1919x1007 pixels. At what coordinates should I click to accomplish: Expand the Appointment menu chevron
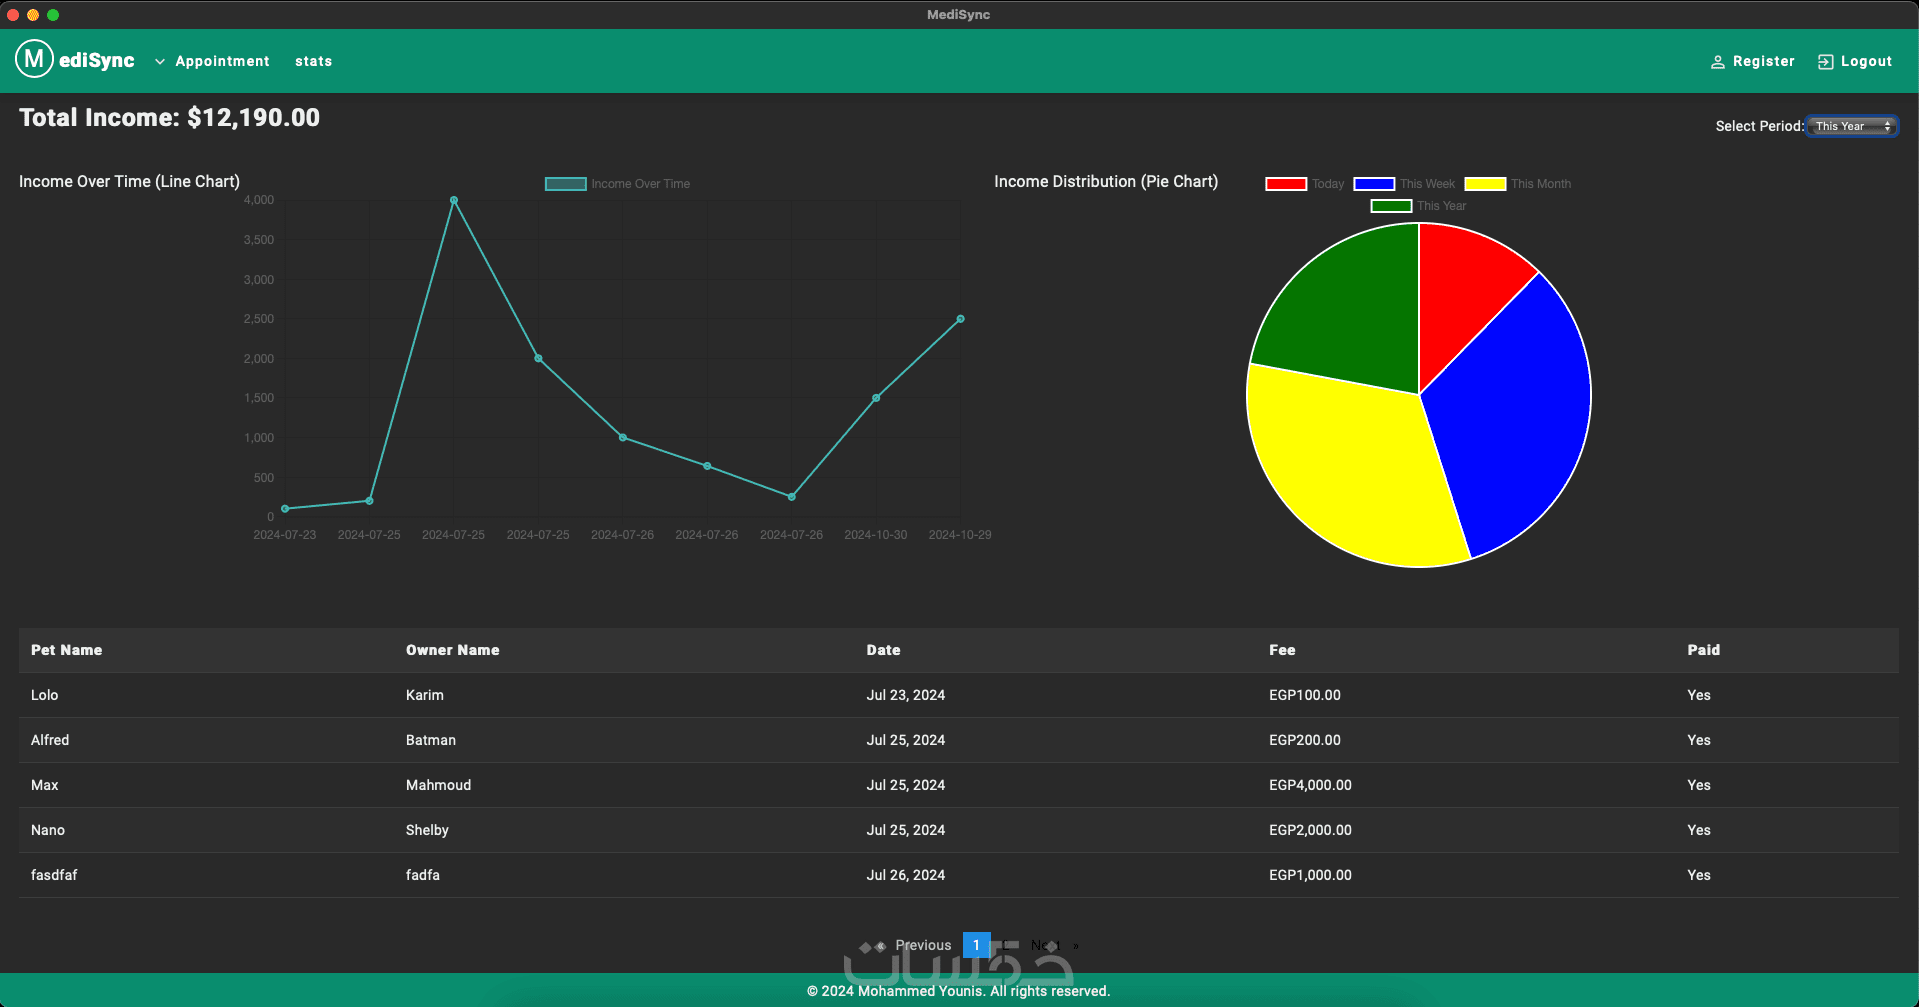[x=159, y=62]
